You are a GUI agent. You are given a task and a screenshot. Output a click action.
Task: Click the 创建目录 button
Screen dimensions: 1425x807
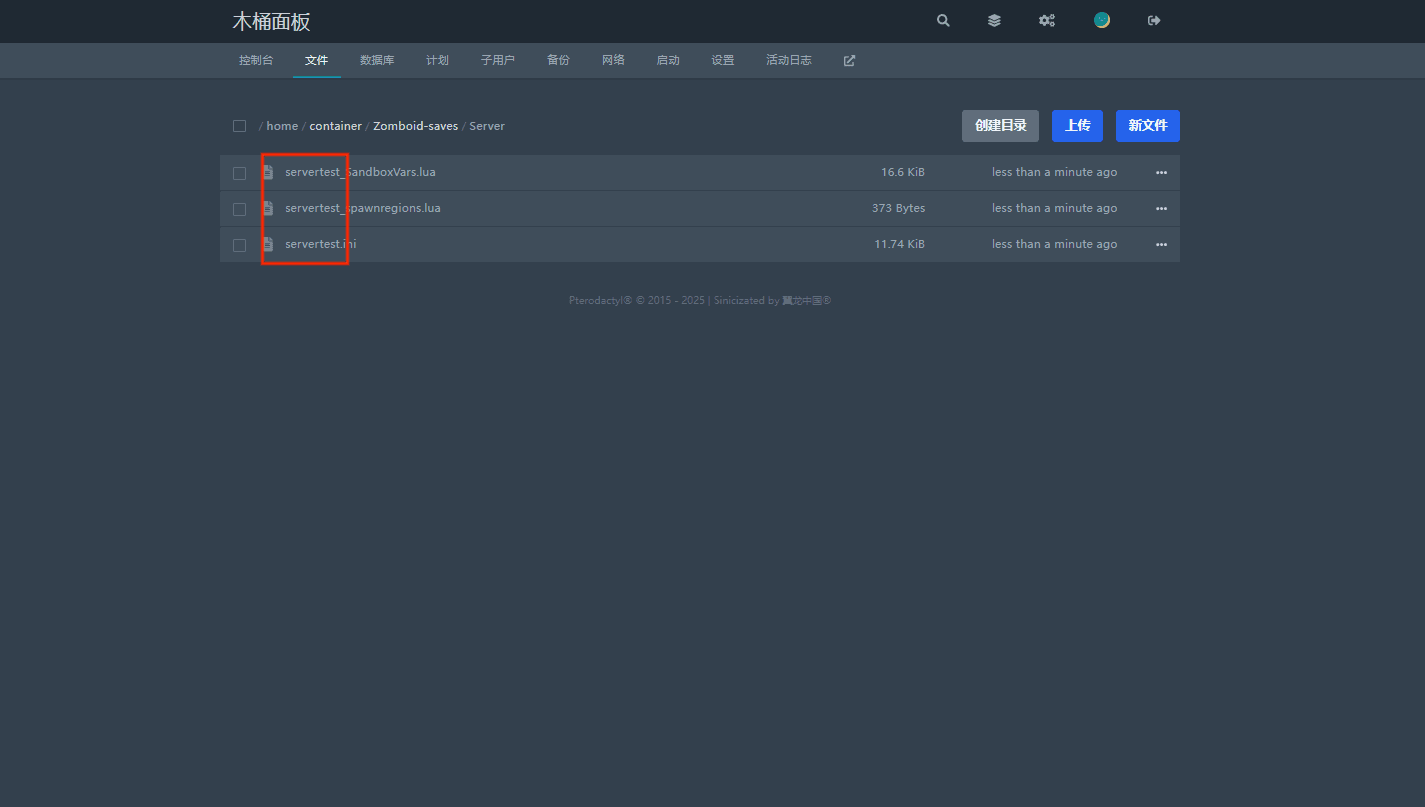tap(1000, 126)
